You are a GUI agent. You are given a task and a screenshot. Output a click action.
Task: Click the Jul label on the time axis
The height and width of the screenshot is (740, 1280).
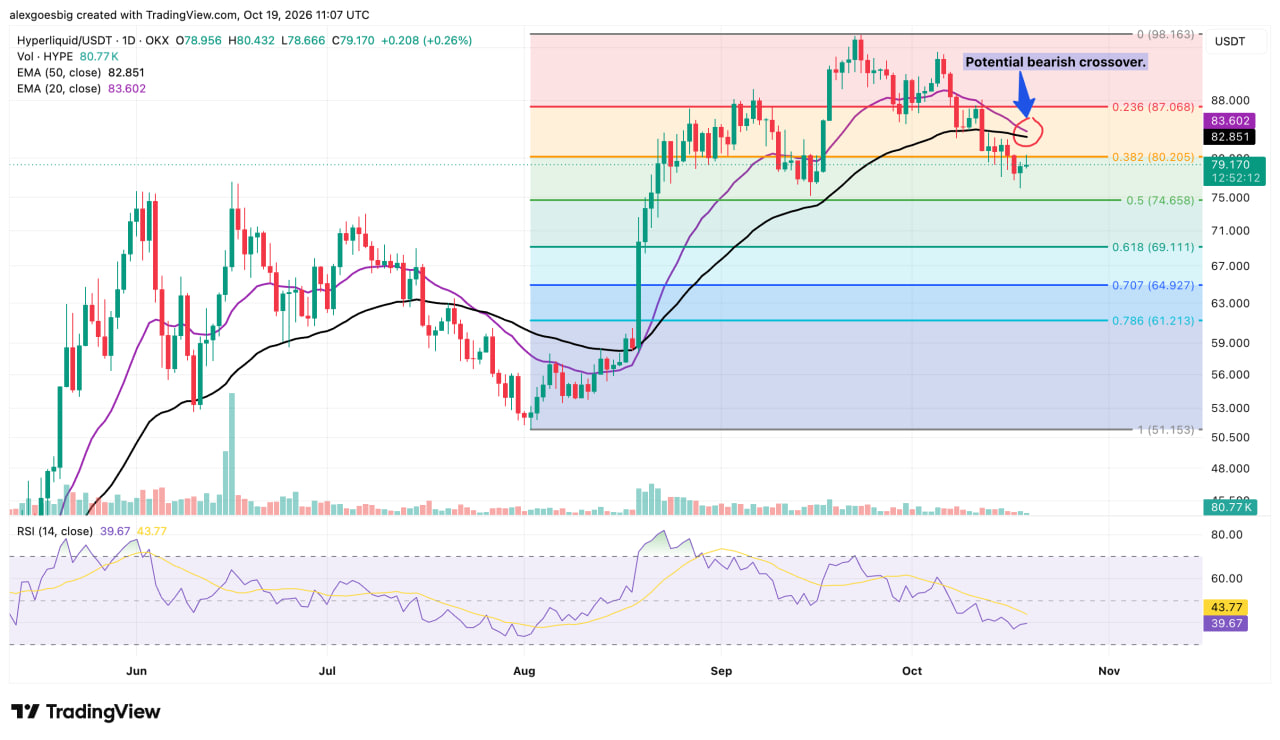(x=328, y=671)
